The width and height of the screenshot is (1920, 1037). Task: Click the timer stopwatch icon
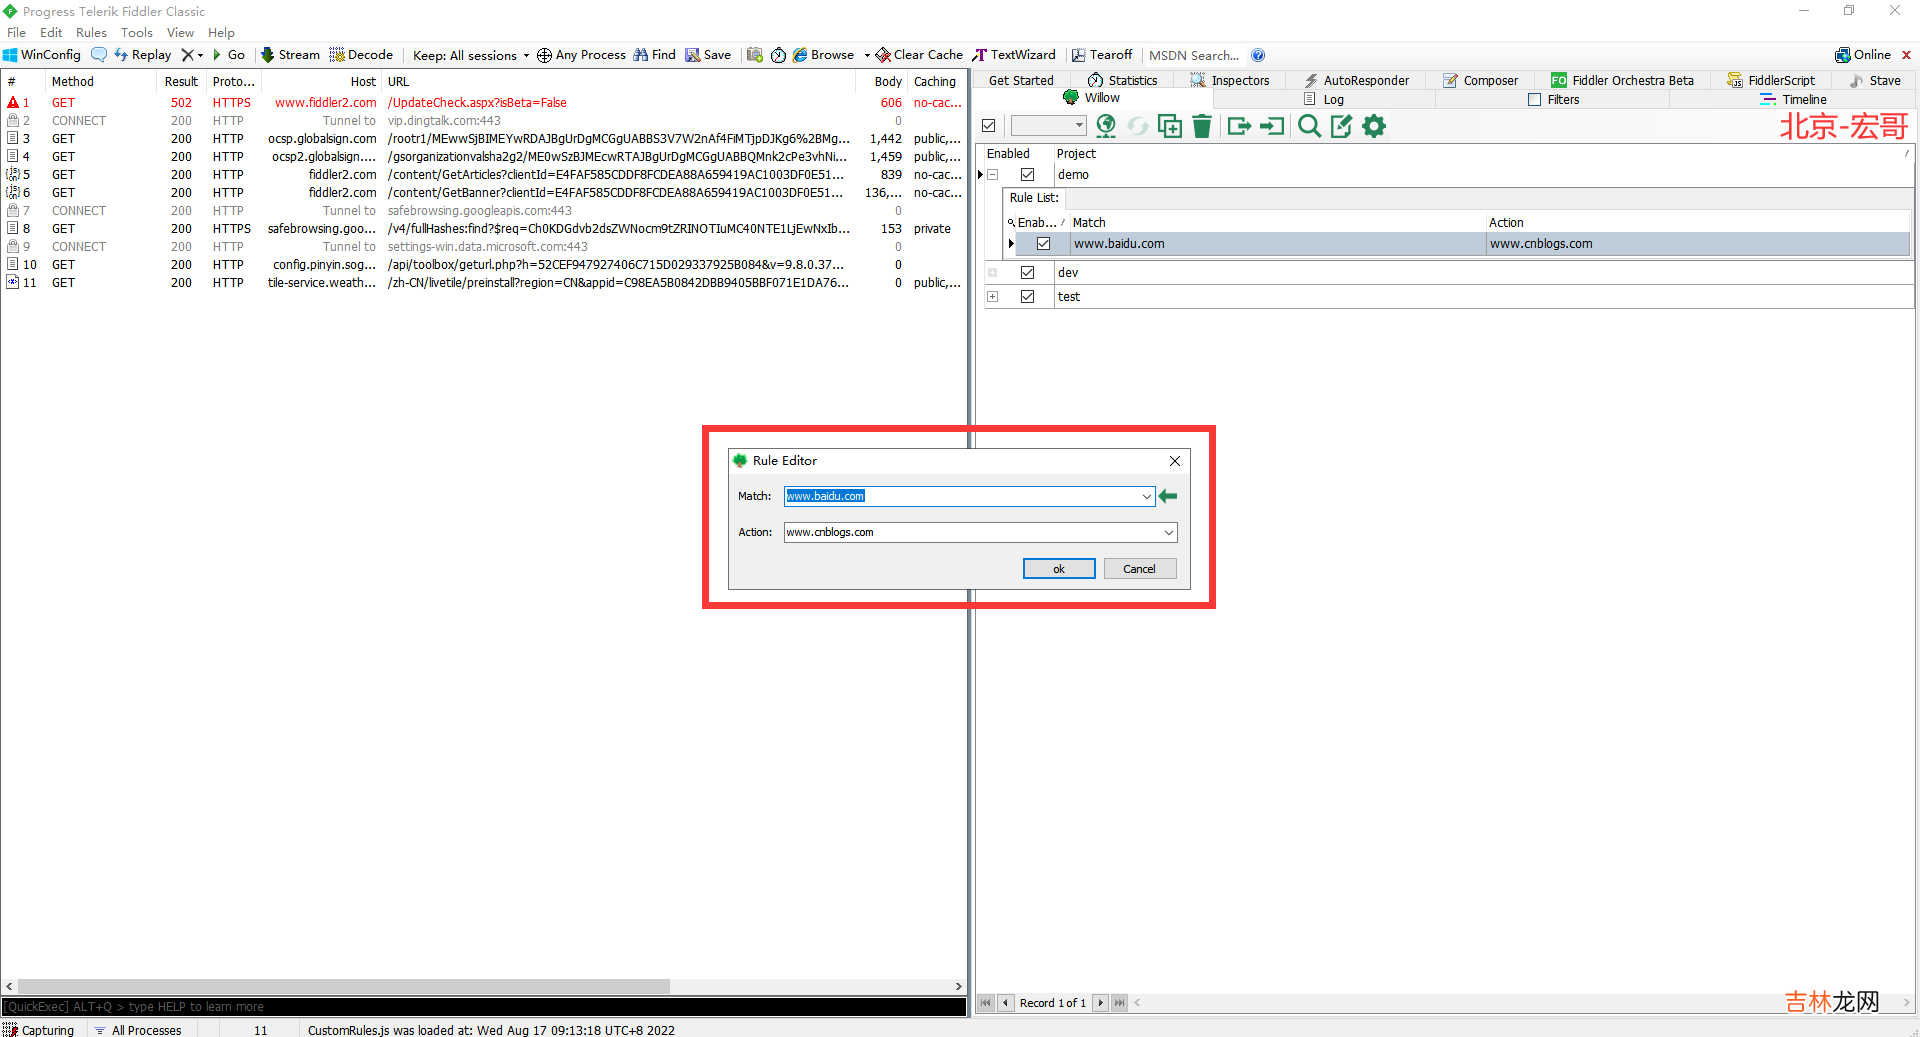tap(778, 55)
